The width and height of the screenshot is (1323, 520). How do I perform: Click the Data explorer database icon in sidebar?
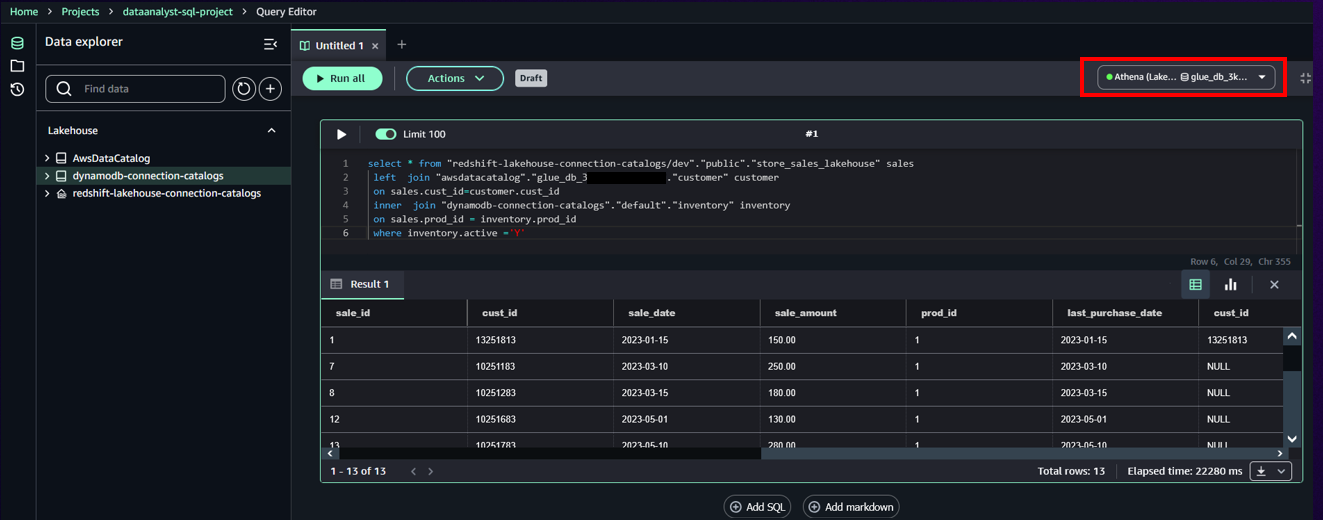point(17,43)
